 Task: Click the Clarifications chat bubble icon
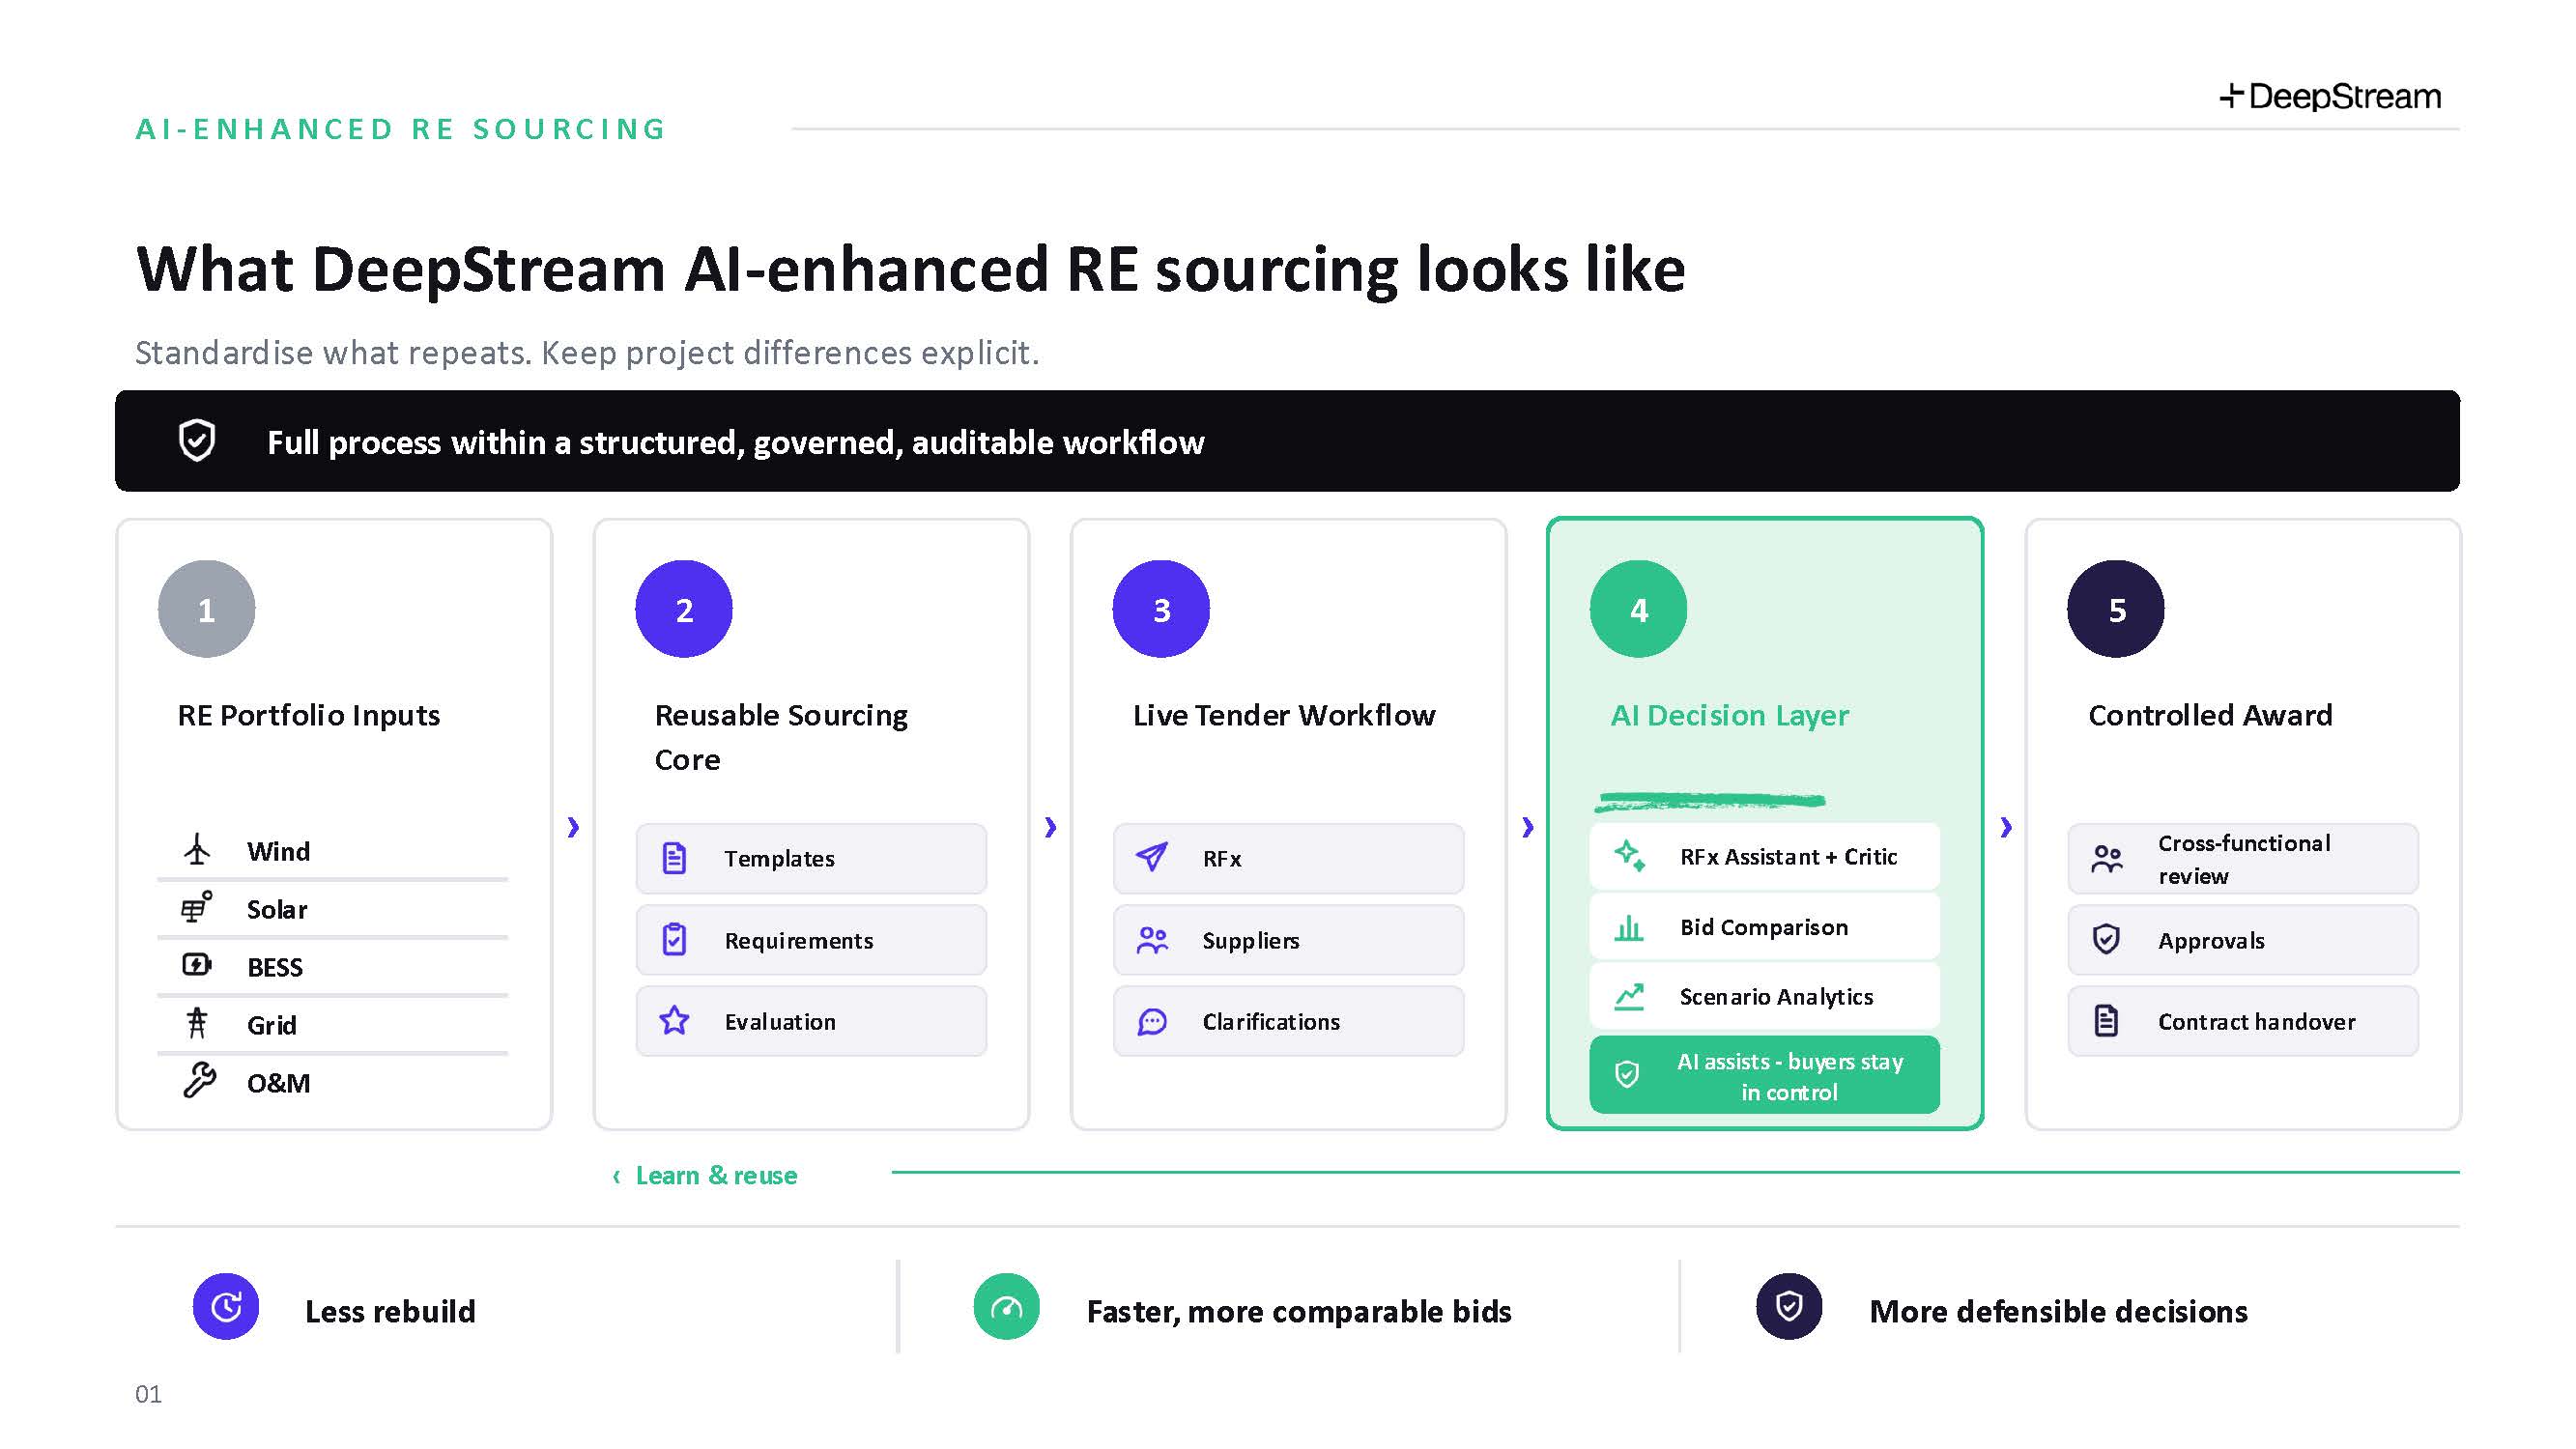[x=1152, y=1021]
